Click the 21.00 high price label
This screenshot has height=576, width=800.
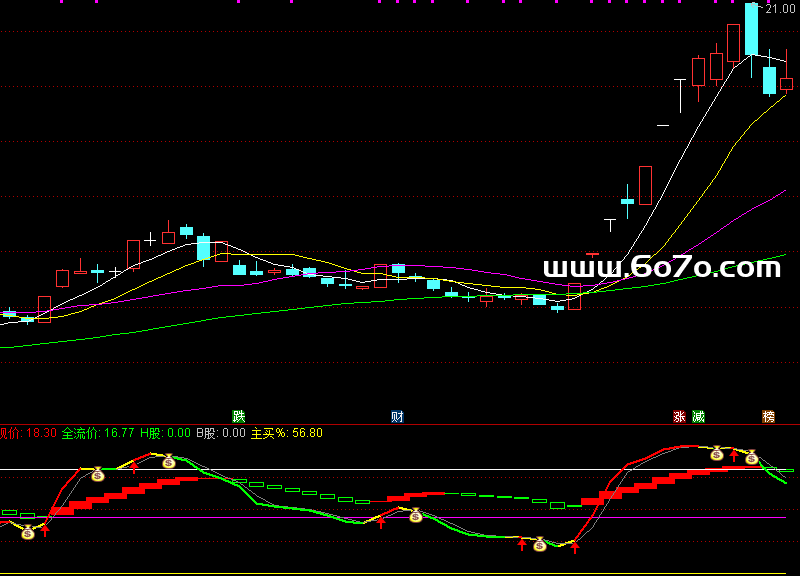coord(780,9)
